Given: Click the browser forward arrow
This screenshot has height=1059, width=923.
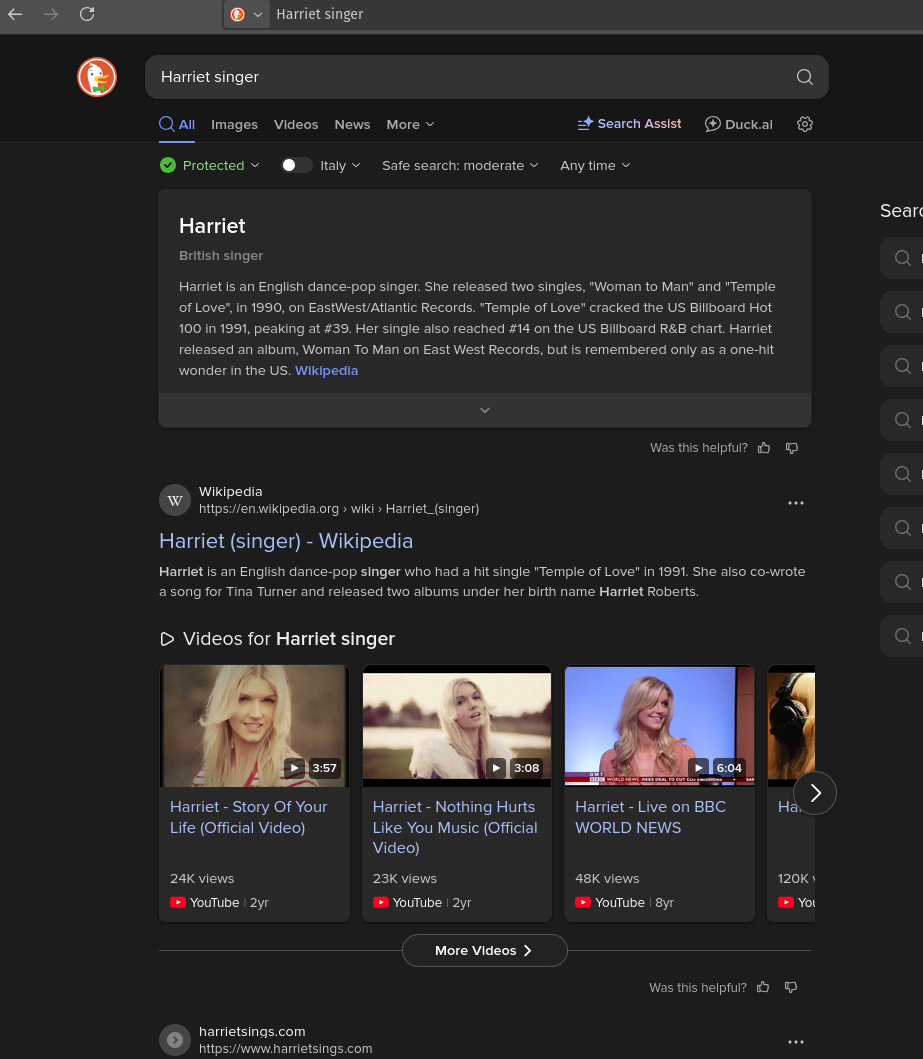Looking at the screenshot, I should click(x=51, y=14).
